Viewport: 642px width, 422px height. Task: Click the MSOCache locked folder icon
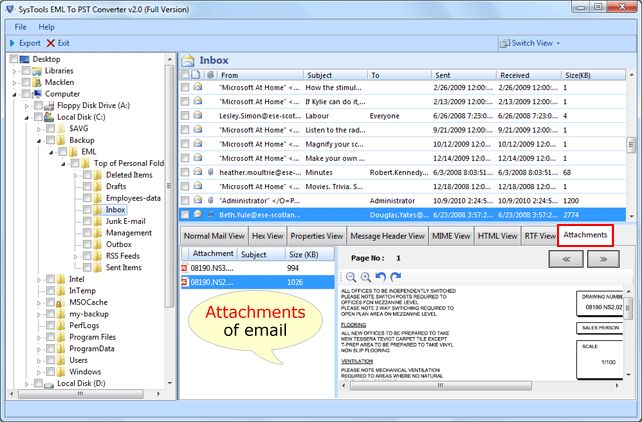(x=61, y=302)
